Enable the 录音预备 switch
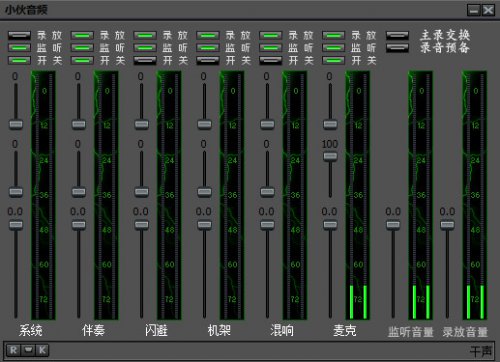500x362 pixels. click(397, 48)
